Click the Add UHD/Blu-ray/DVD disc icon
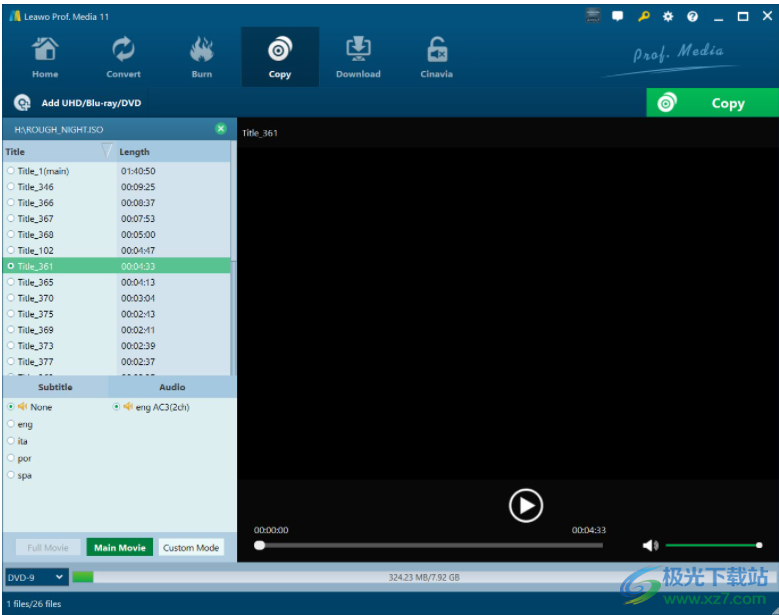The height and width of the screenshot is (615, 779). tap(22, 103)
